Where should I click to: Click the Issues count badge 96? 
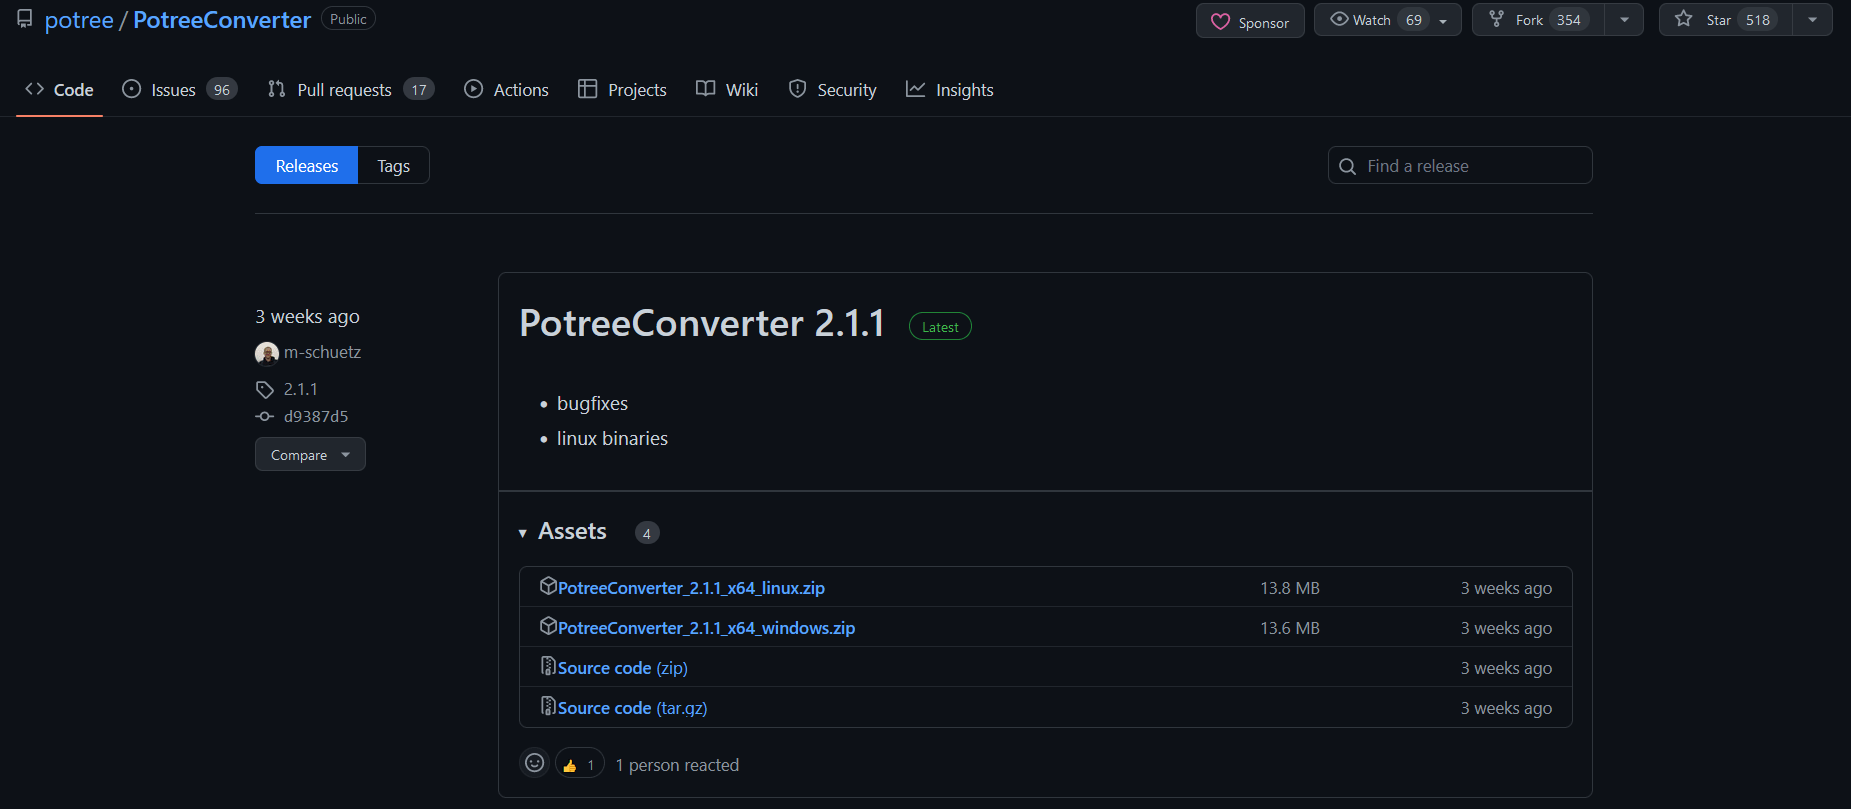pos(222,90)
